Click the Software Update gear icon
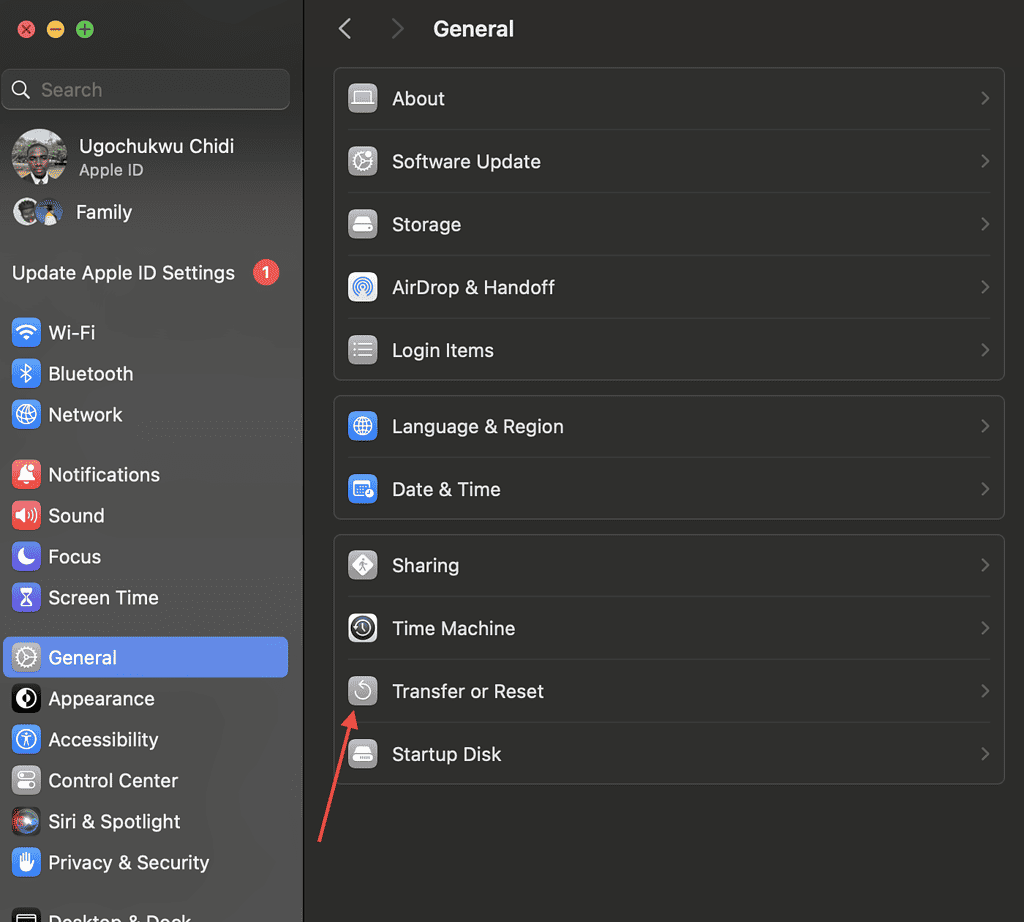 click(362, 161)
